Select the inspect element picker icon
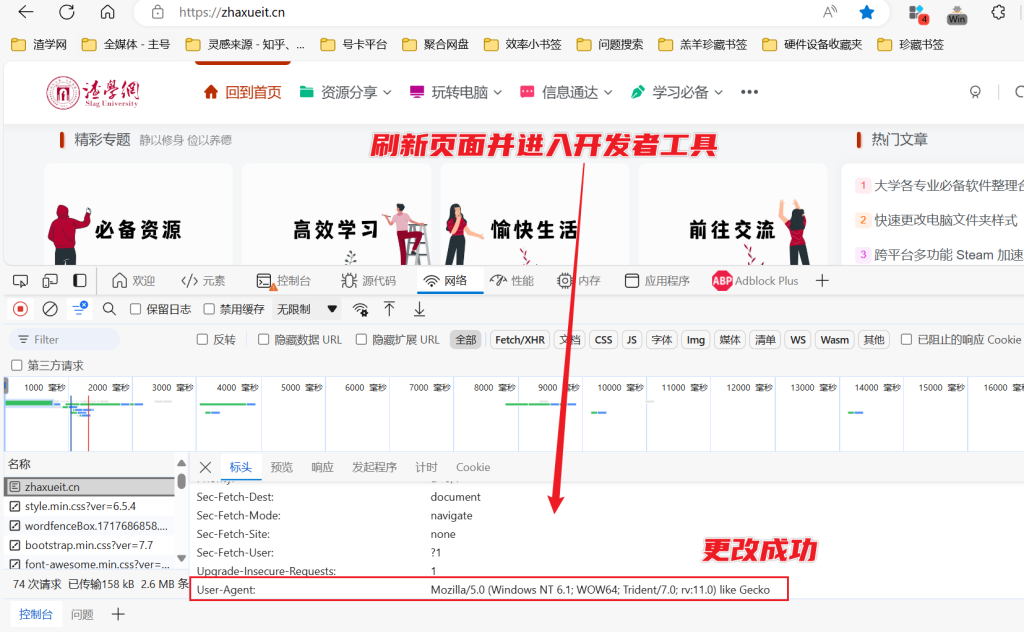The height and width of the screenshot is (632, 1024). [x=20, y=280]
